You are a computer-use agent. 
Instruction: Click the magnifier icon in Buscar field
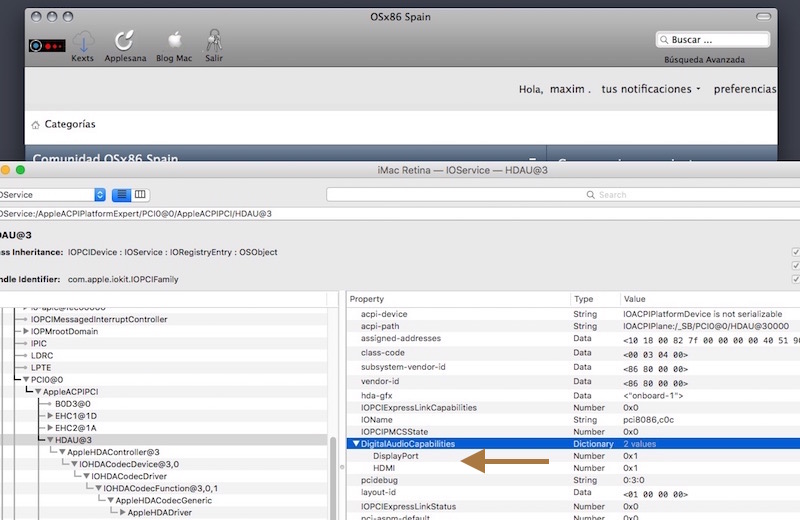[664, 40]
